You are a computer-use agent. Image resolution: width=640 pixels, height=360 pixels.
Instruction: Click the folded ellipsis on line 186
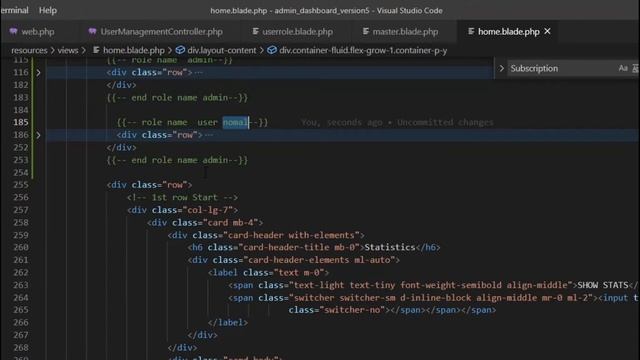pos(209,135)
